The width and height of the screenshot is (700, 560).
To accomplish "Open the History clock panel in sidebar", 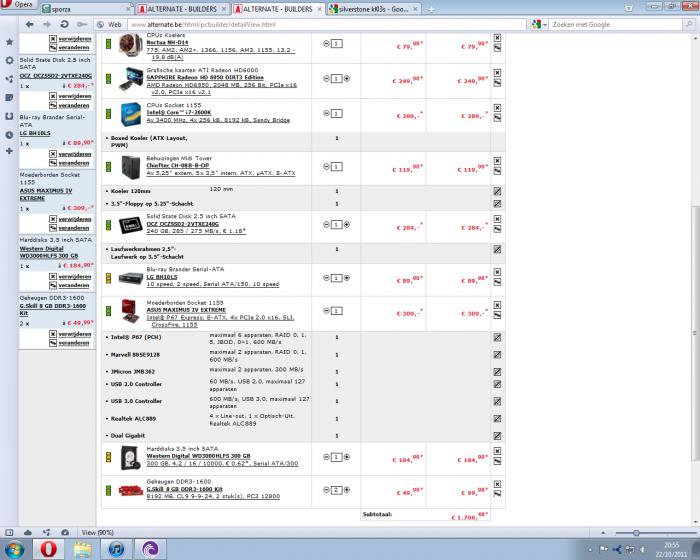I will [x=9, y=134].
